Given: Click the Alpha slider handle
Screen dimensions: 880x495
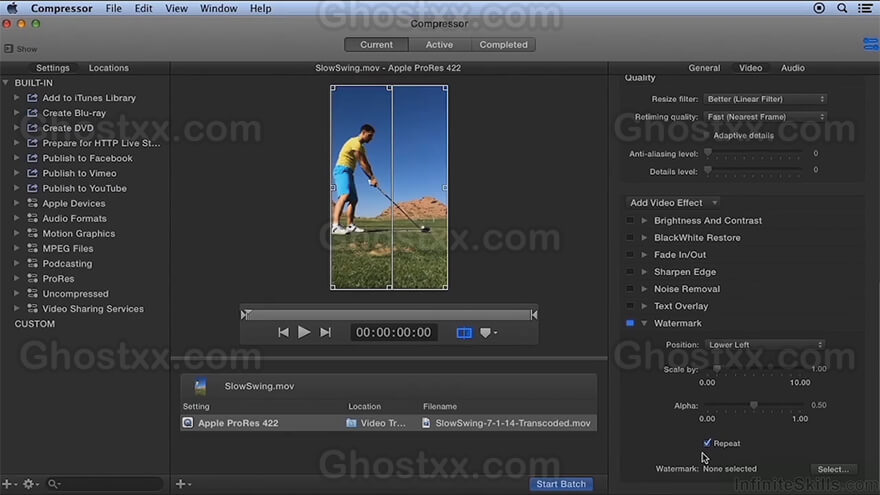Looking at the screenshot, I should [754, 405].
